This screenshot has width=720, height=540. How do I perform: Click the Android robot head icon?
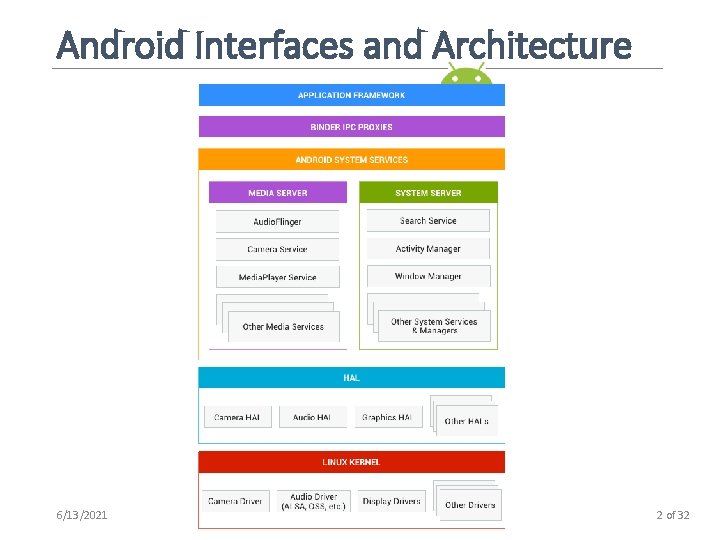[467, 73]
